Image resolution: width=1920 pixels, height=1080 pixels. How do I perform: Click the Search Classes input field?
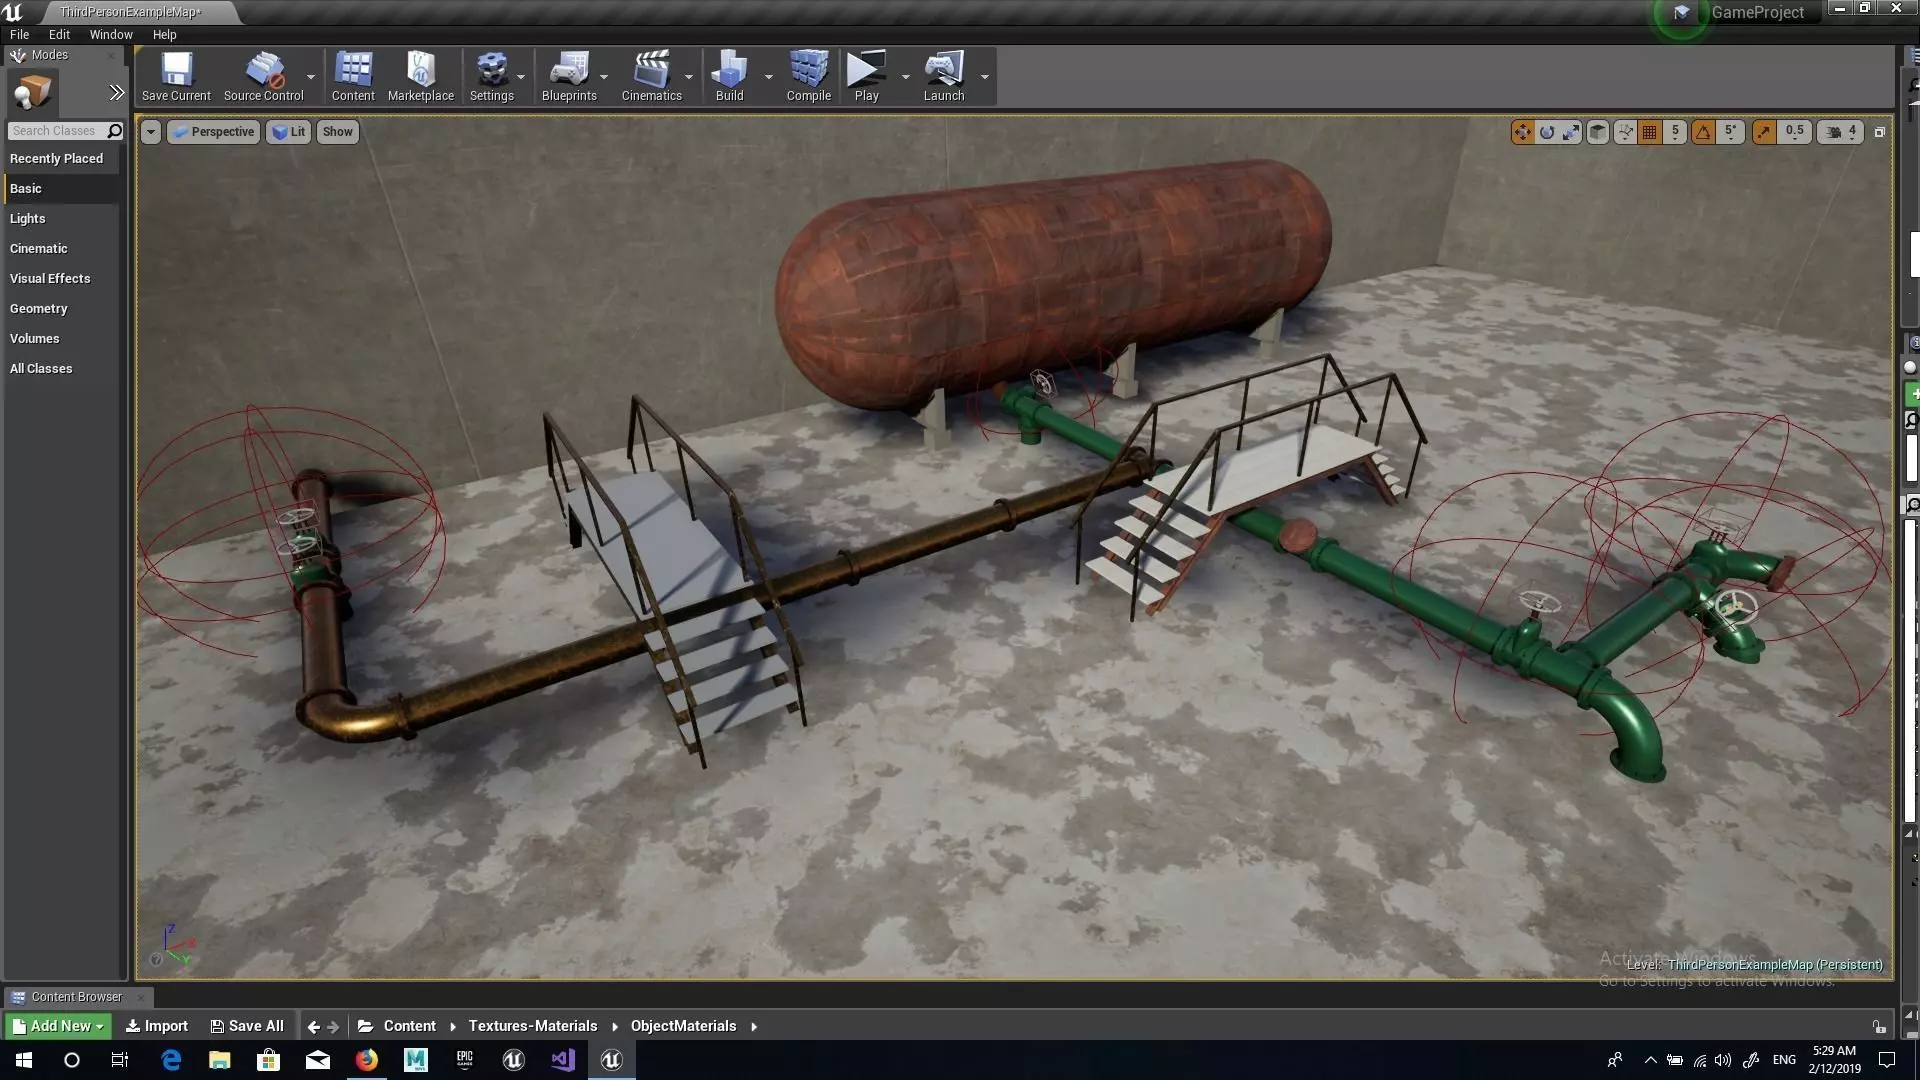(55, 131)
